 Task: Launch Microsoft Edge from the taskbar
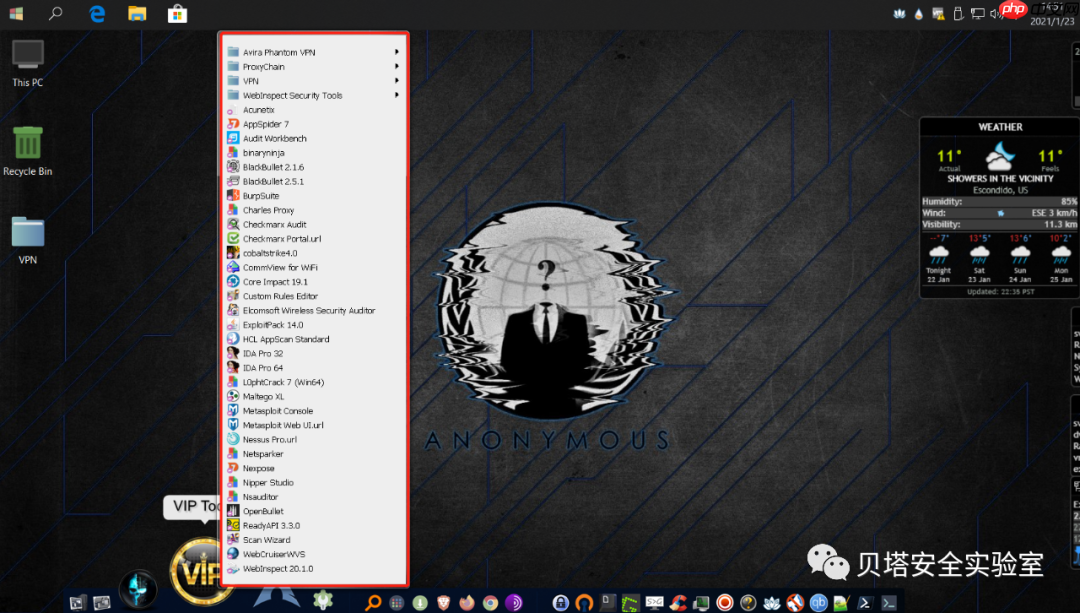tap(97, 13)
